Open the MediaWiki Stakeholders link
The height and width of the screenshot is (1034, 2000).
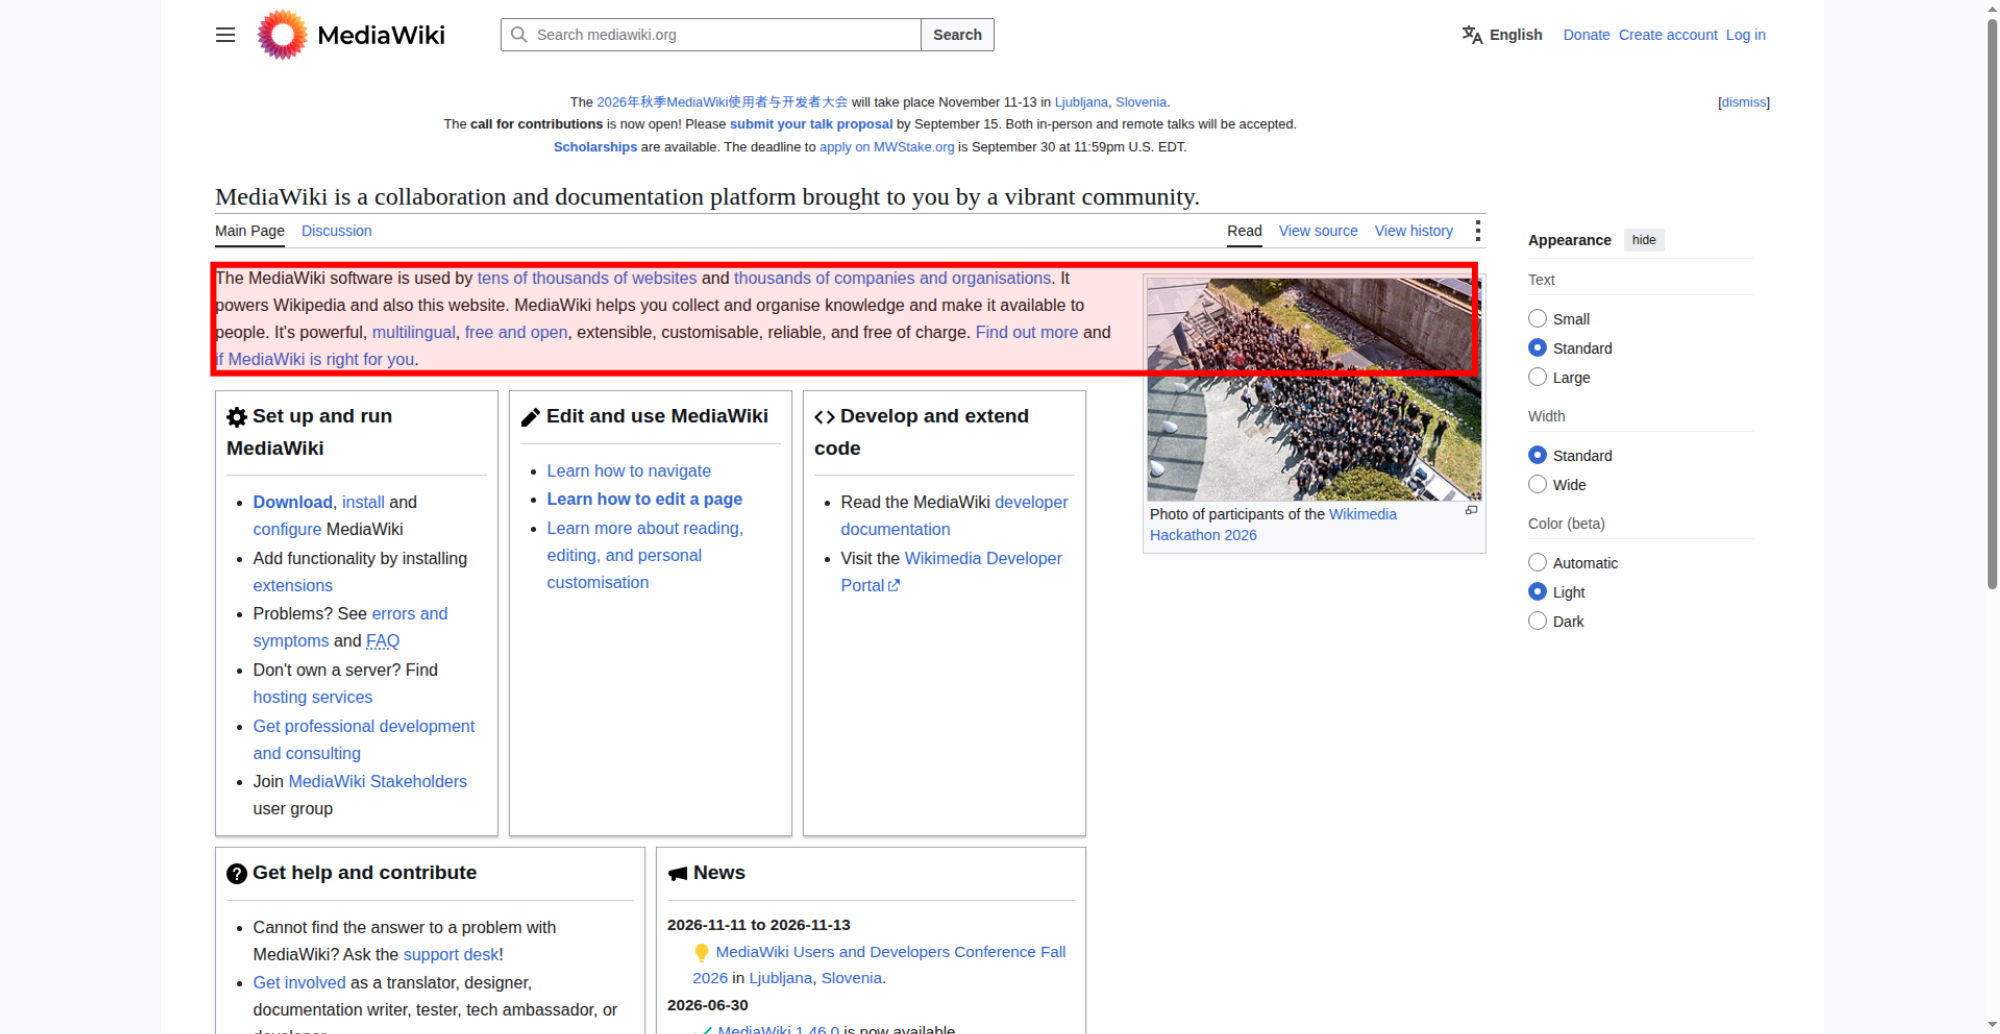[377, 781]
